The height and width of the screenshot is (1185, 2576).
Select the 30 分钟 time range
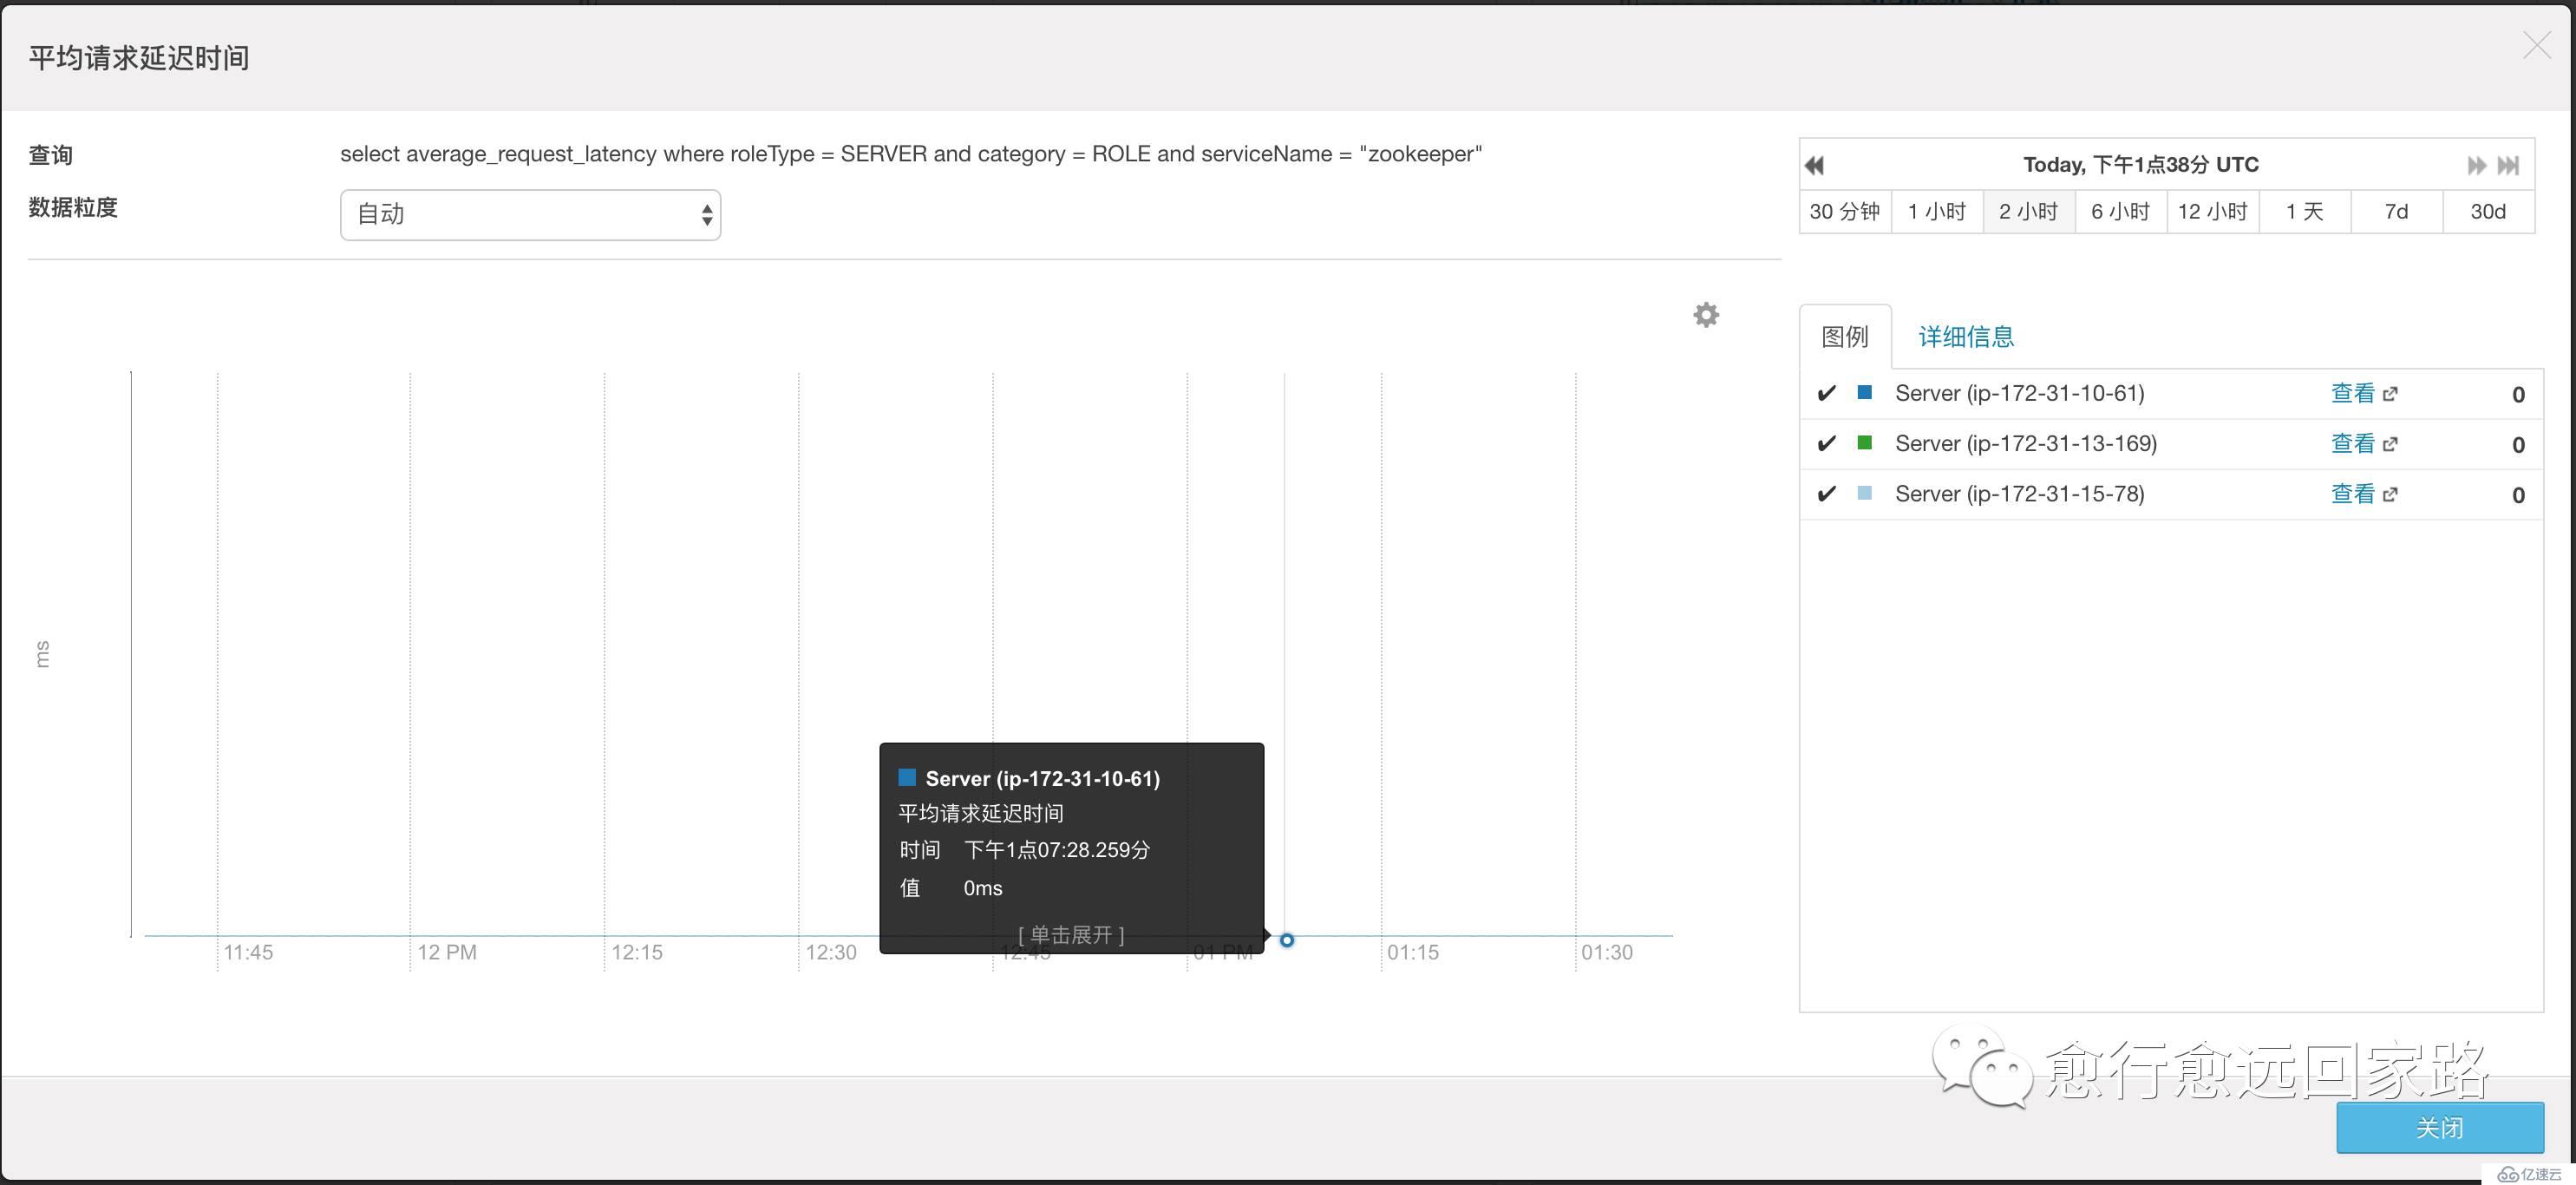tap(1845, 212)
